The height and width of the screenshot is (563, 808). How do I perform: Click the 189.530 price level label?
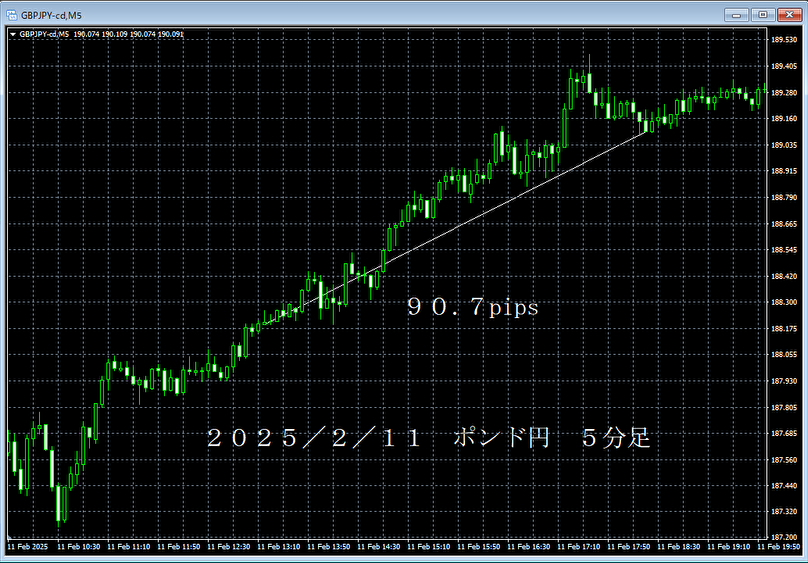(x=784, y=40)
